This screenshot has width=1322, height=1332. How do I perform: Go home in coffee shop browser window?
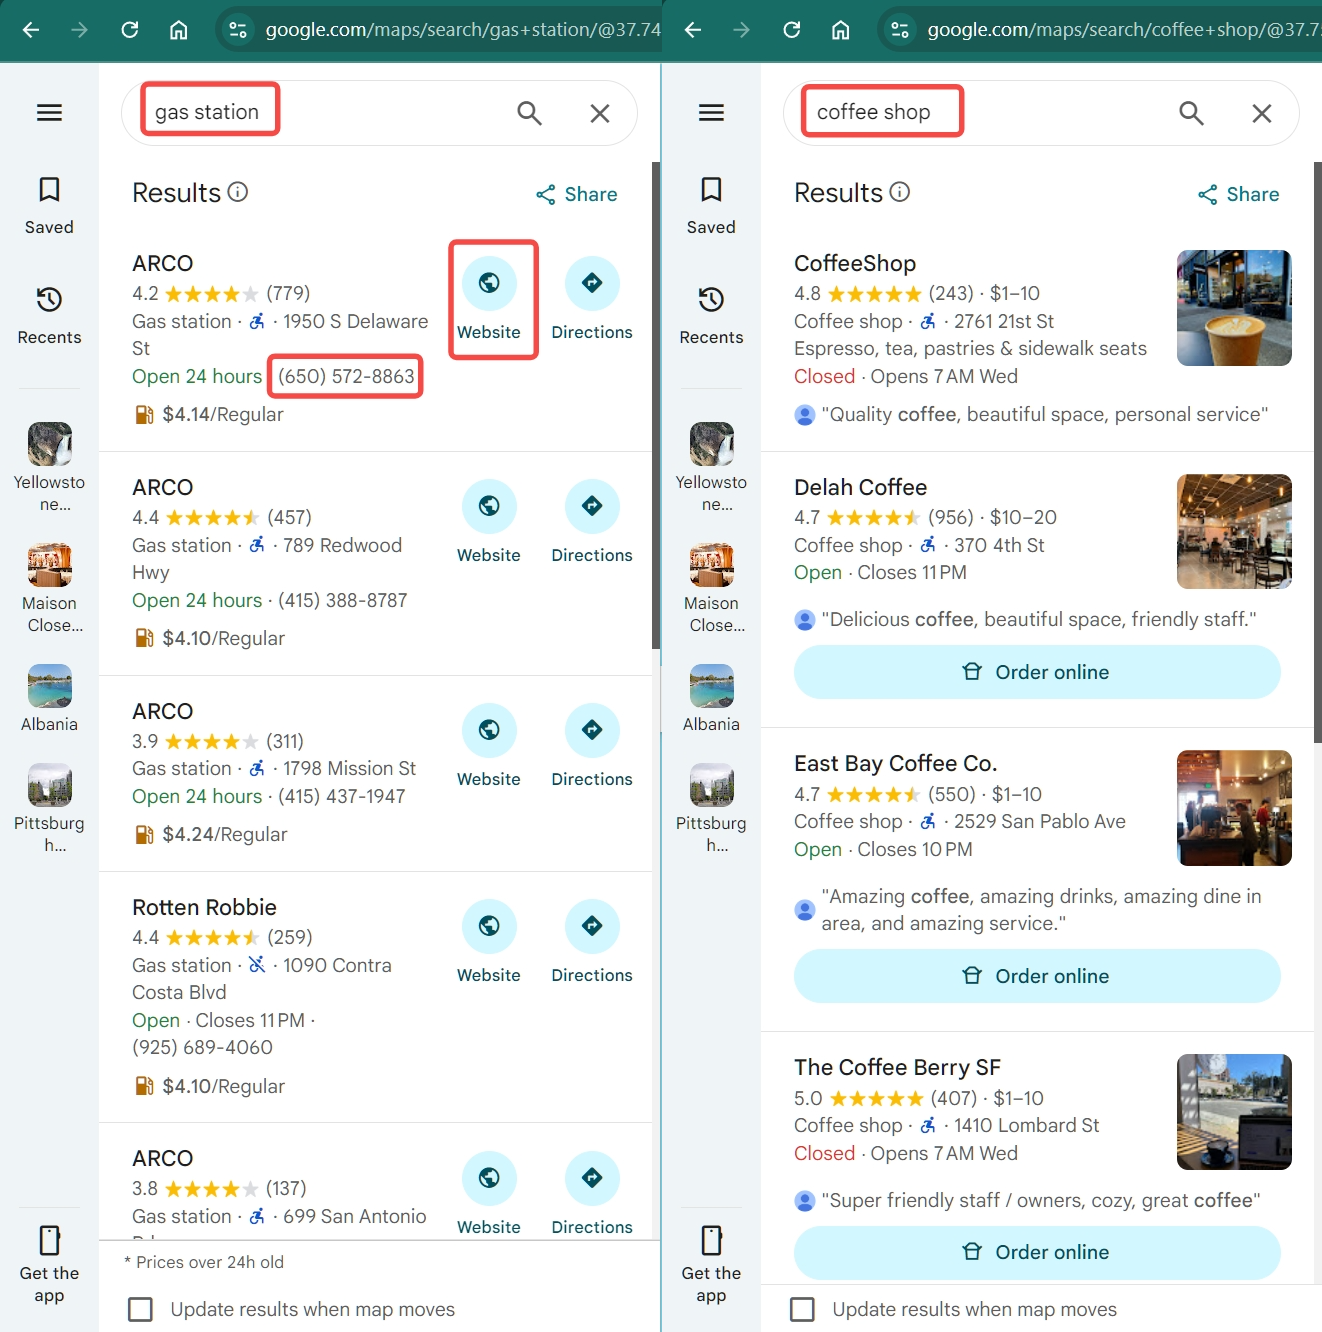[840, 30]
